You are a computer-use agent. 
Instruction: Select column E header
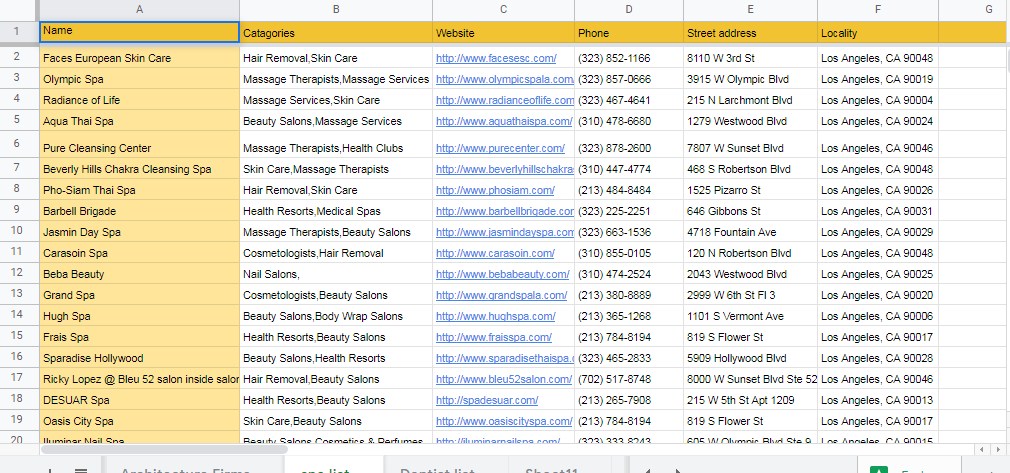tap(750, 10)
